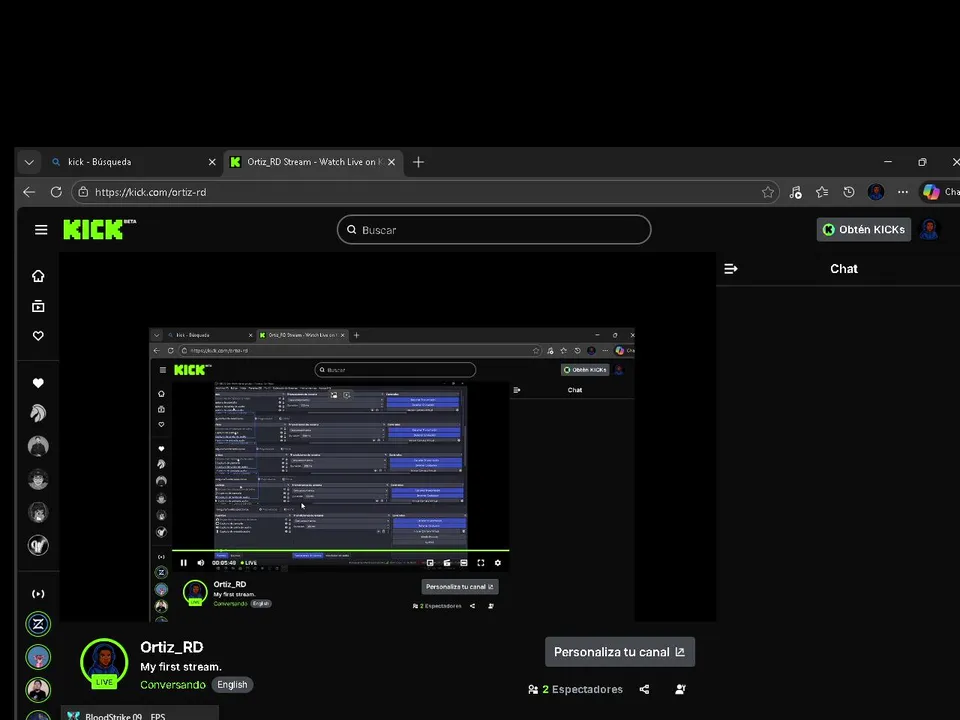Open browser Settings and more menu
Image resolution: width=960 pixels, height=720 pixels.
(x=903, y=192)
